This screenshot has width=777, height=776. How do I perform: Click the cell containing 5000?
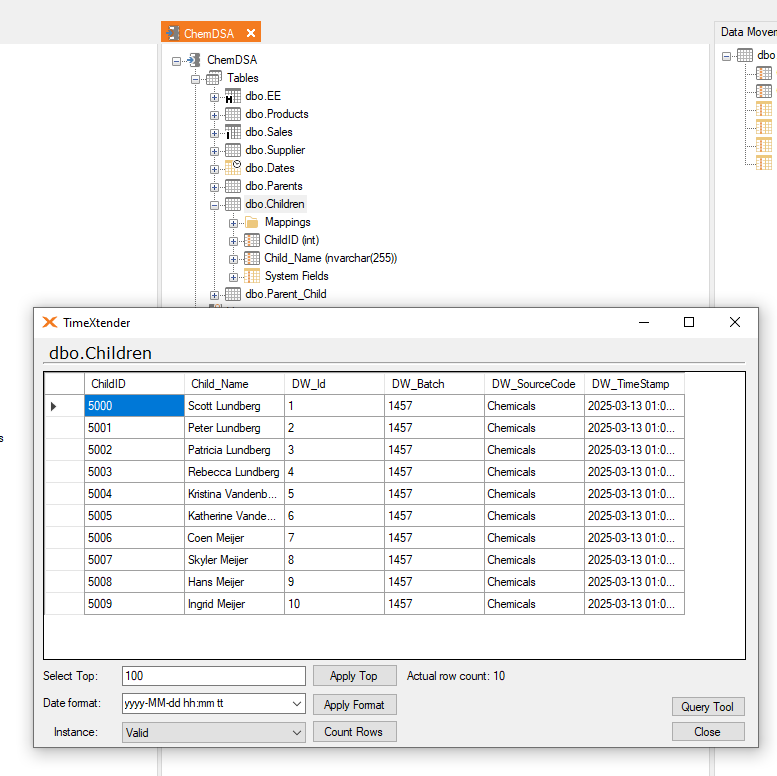(134, 406)
